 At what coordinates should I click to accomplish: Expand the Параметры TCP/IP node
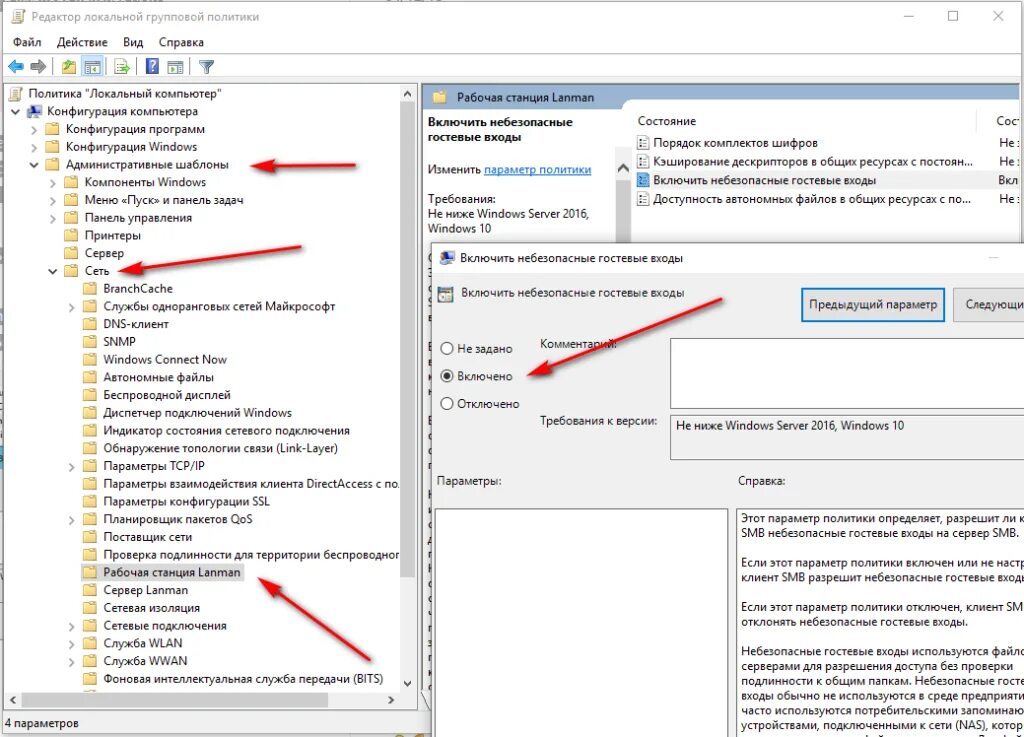coord(72,467)
